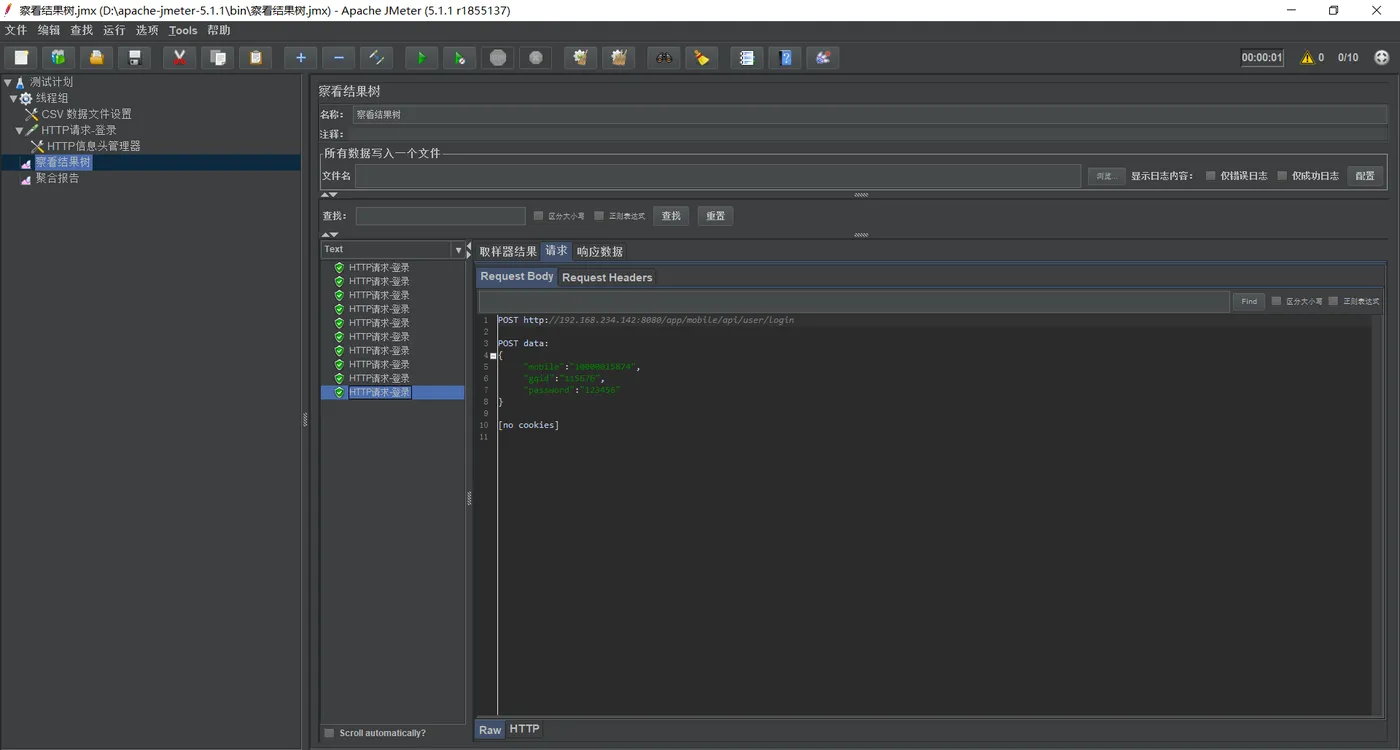Check 正则表达式 next to Find button

tap(1333, 301)
